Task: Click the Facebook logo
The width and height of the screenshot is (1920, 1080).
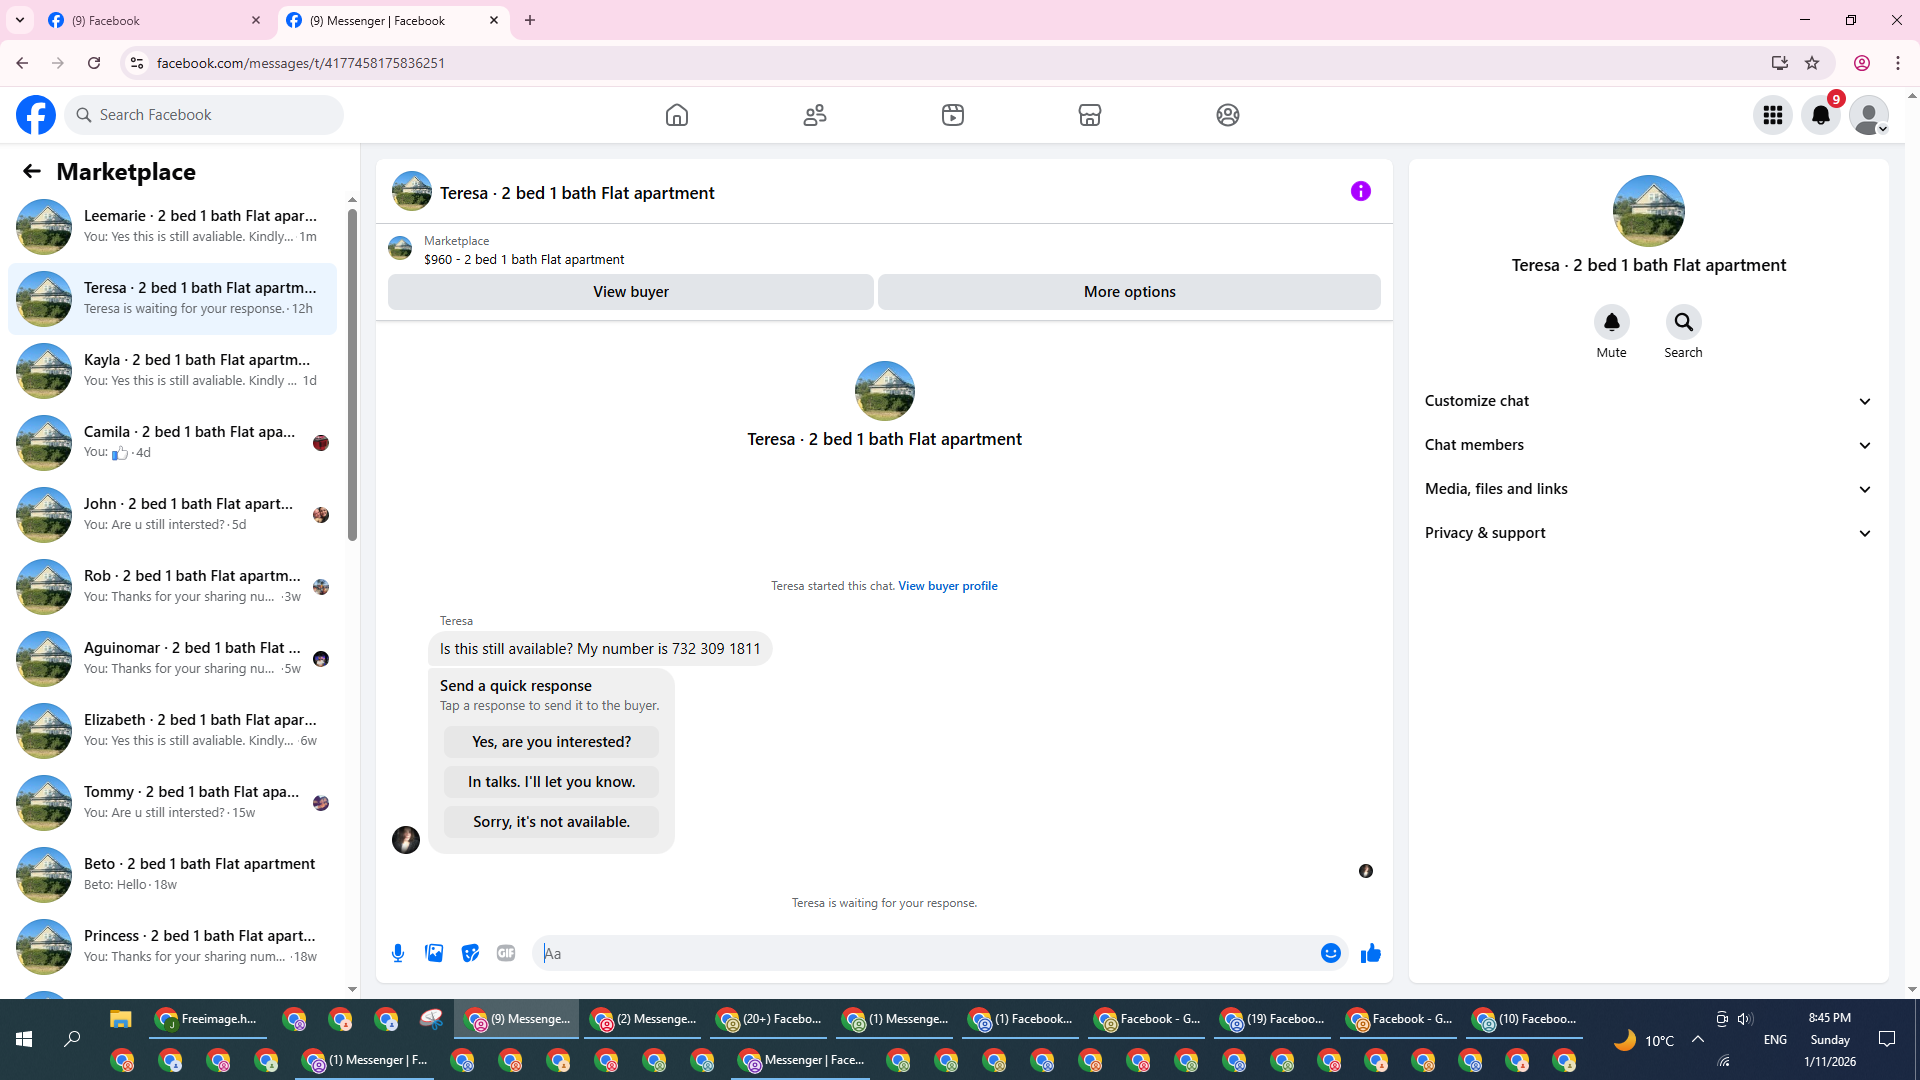Action: pos(36,115)
